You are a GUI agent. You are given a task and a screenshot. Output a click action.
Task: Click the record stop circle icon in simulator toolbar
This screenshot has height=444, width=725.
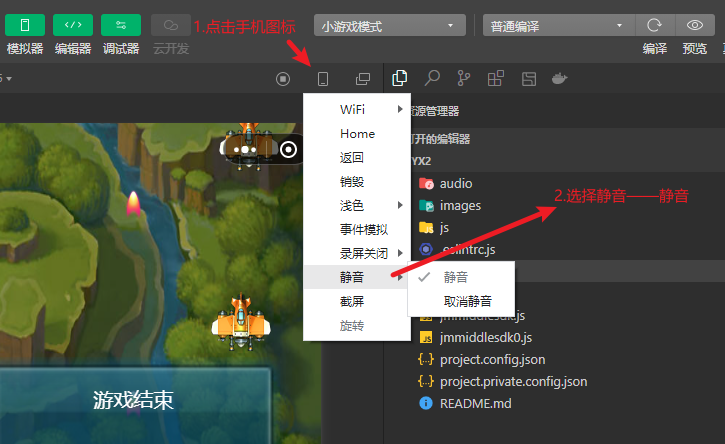pos(283,79)
